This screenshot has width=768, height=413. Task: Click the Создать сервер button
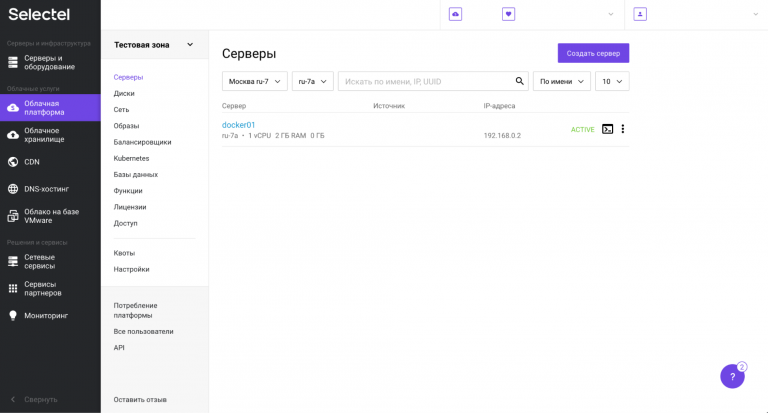coord(593,53)
